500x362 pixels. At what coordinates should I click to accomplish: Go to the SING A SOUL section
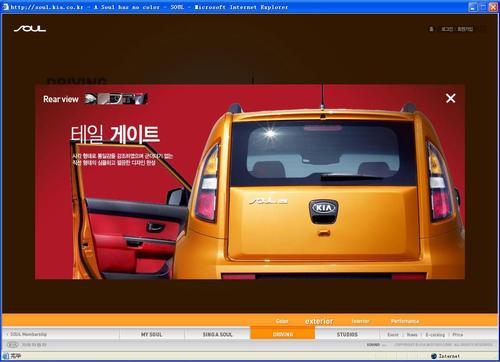(217, 334)
